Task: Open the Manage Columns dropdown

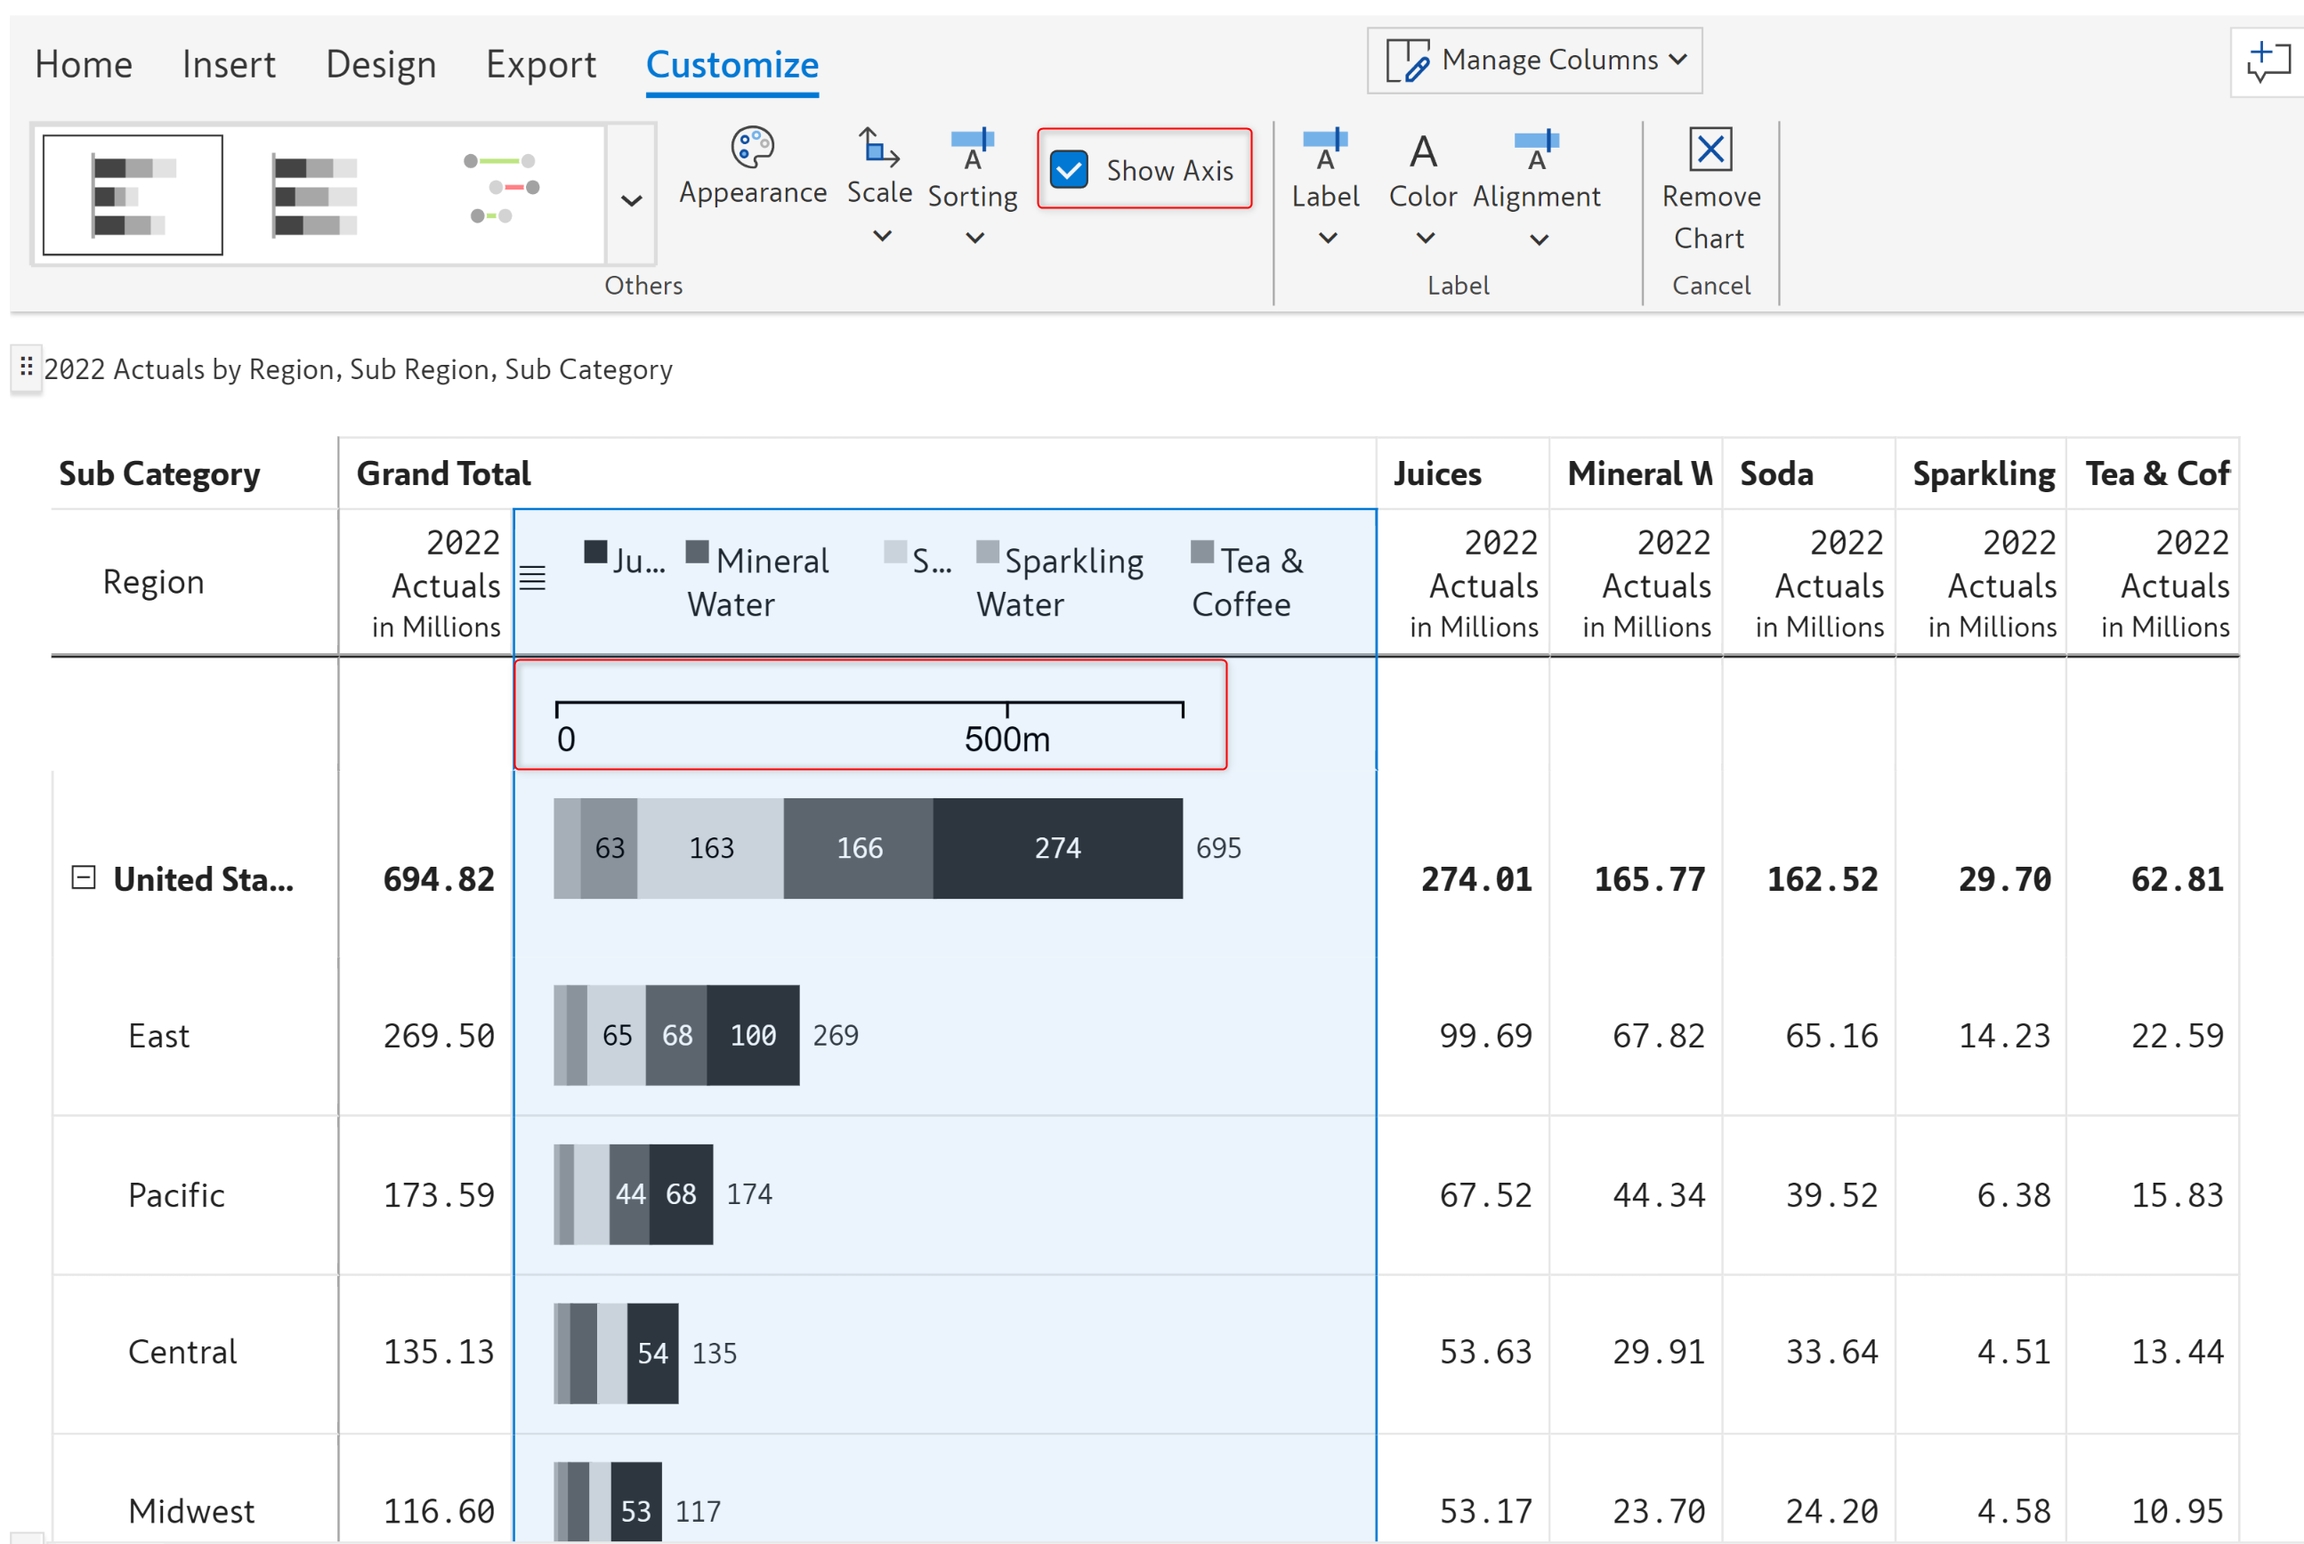Action: pos(1534,61)
